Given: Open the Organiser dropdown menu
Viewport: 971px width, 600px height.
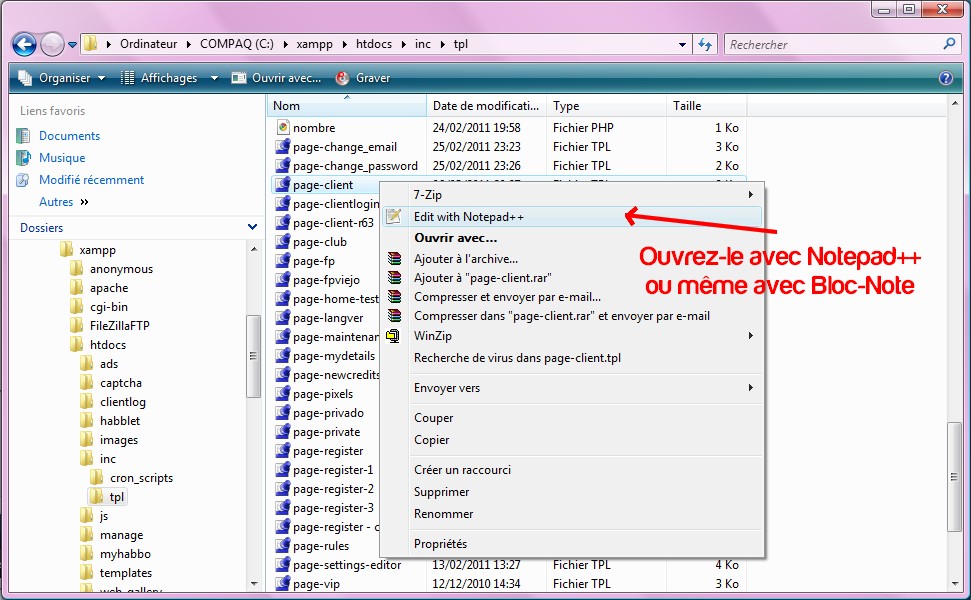Looking at the screenshot, I should [x=62, y=78].
